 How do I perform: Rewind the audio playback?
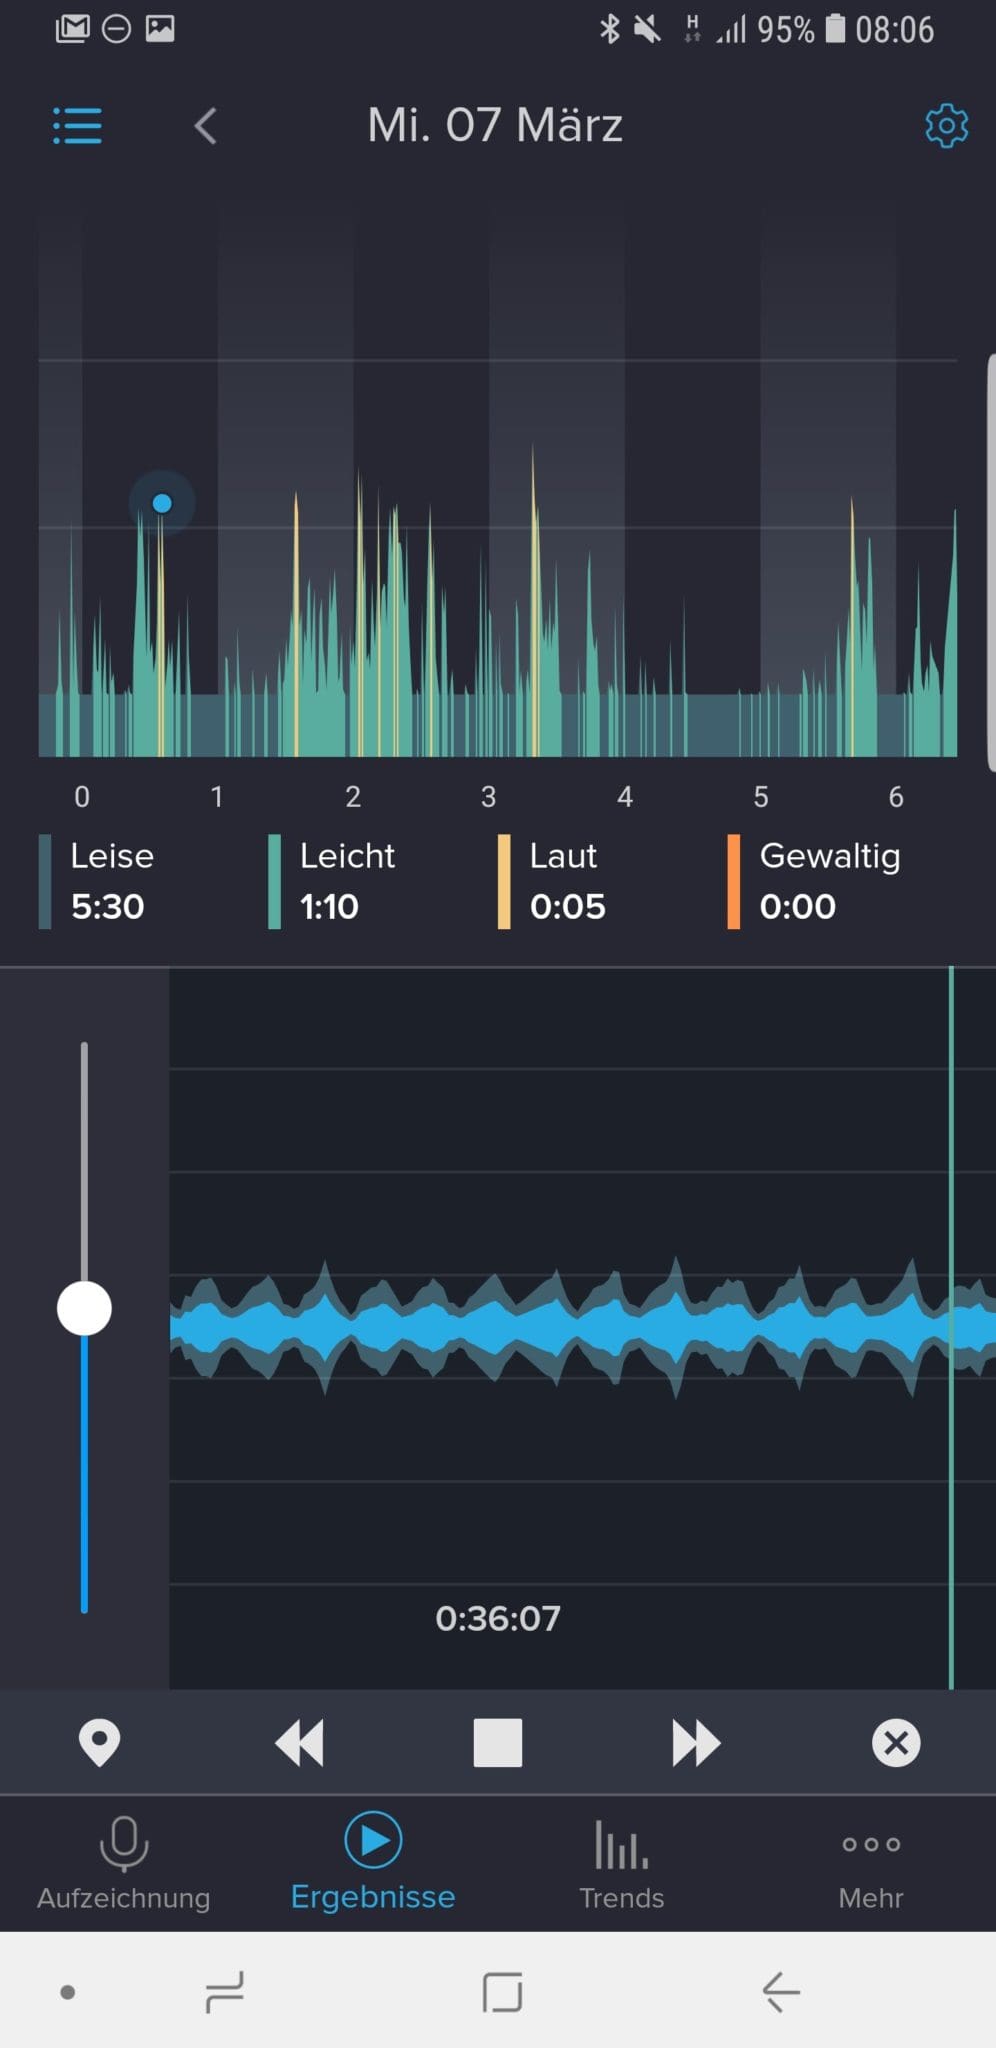tap(299, 1743)
